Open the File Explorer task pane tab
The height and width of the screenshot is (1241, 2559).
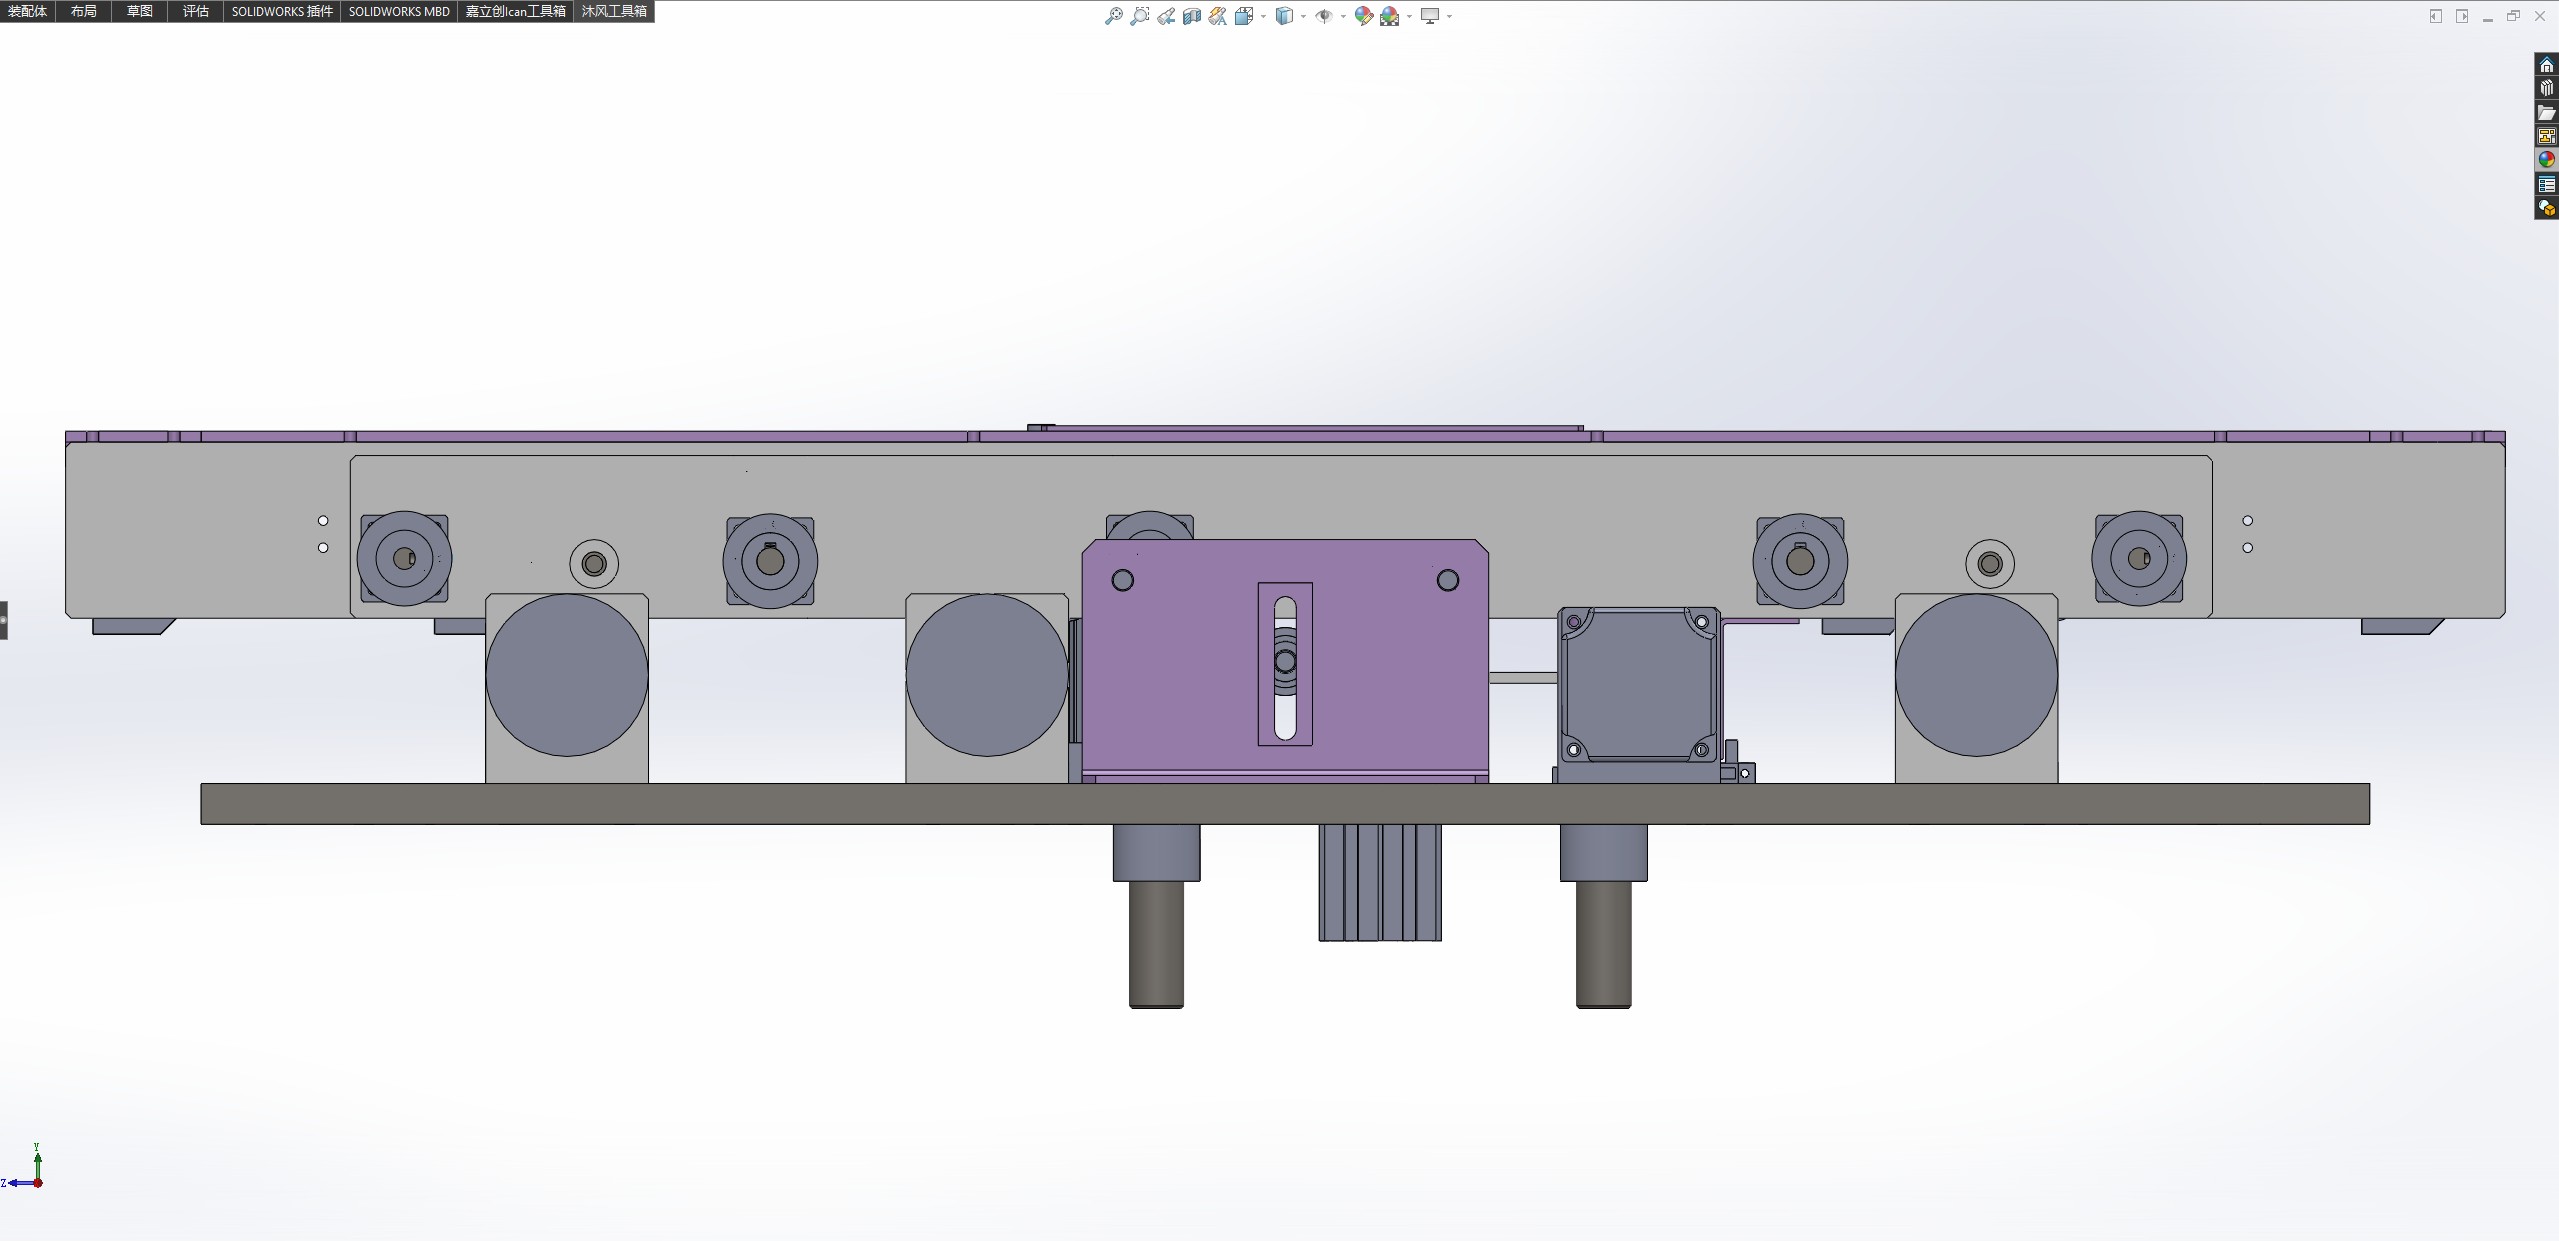click(x=2546, y=112)
